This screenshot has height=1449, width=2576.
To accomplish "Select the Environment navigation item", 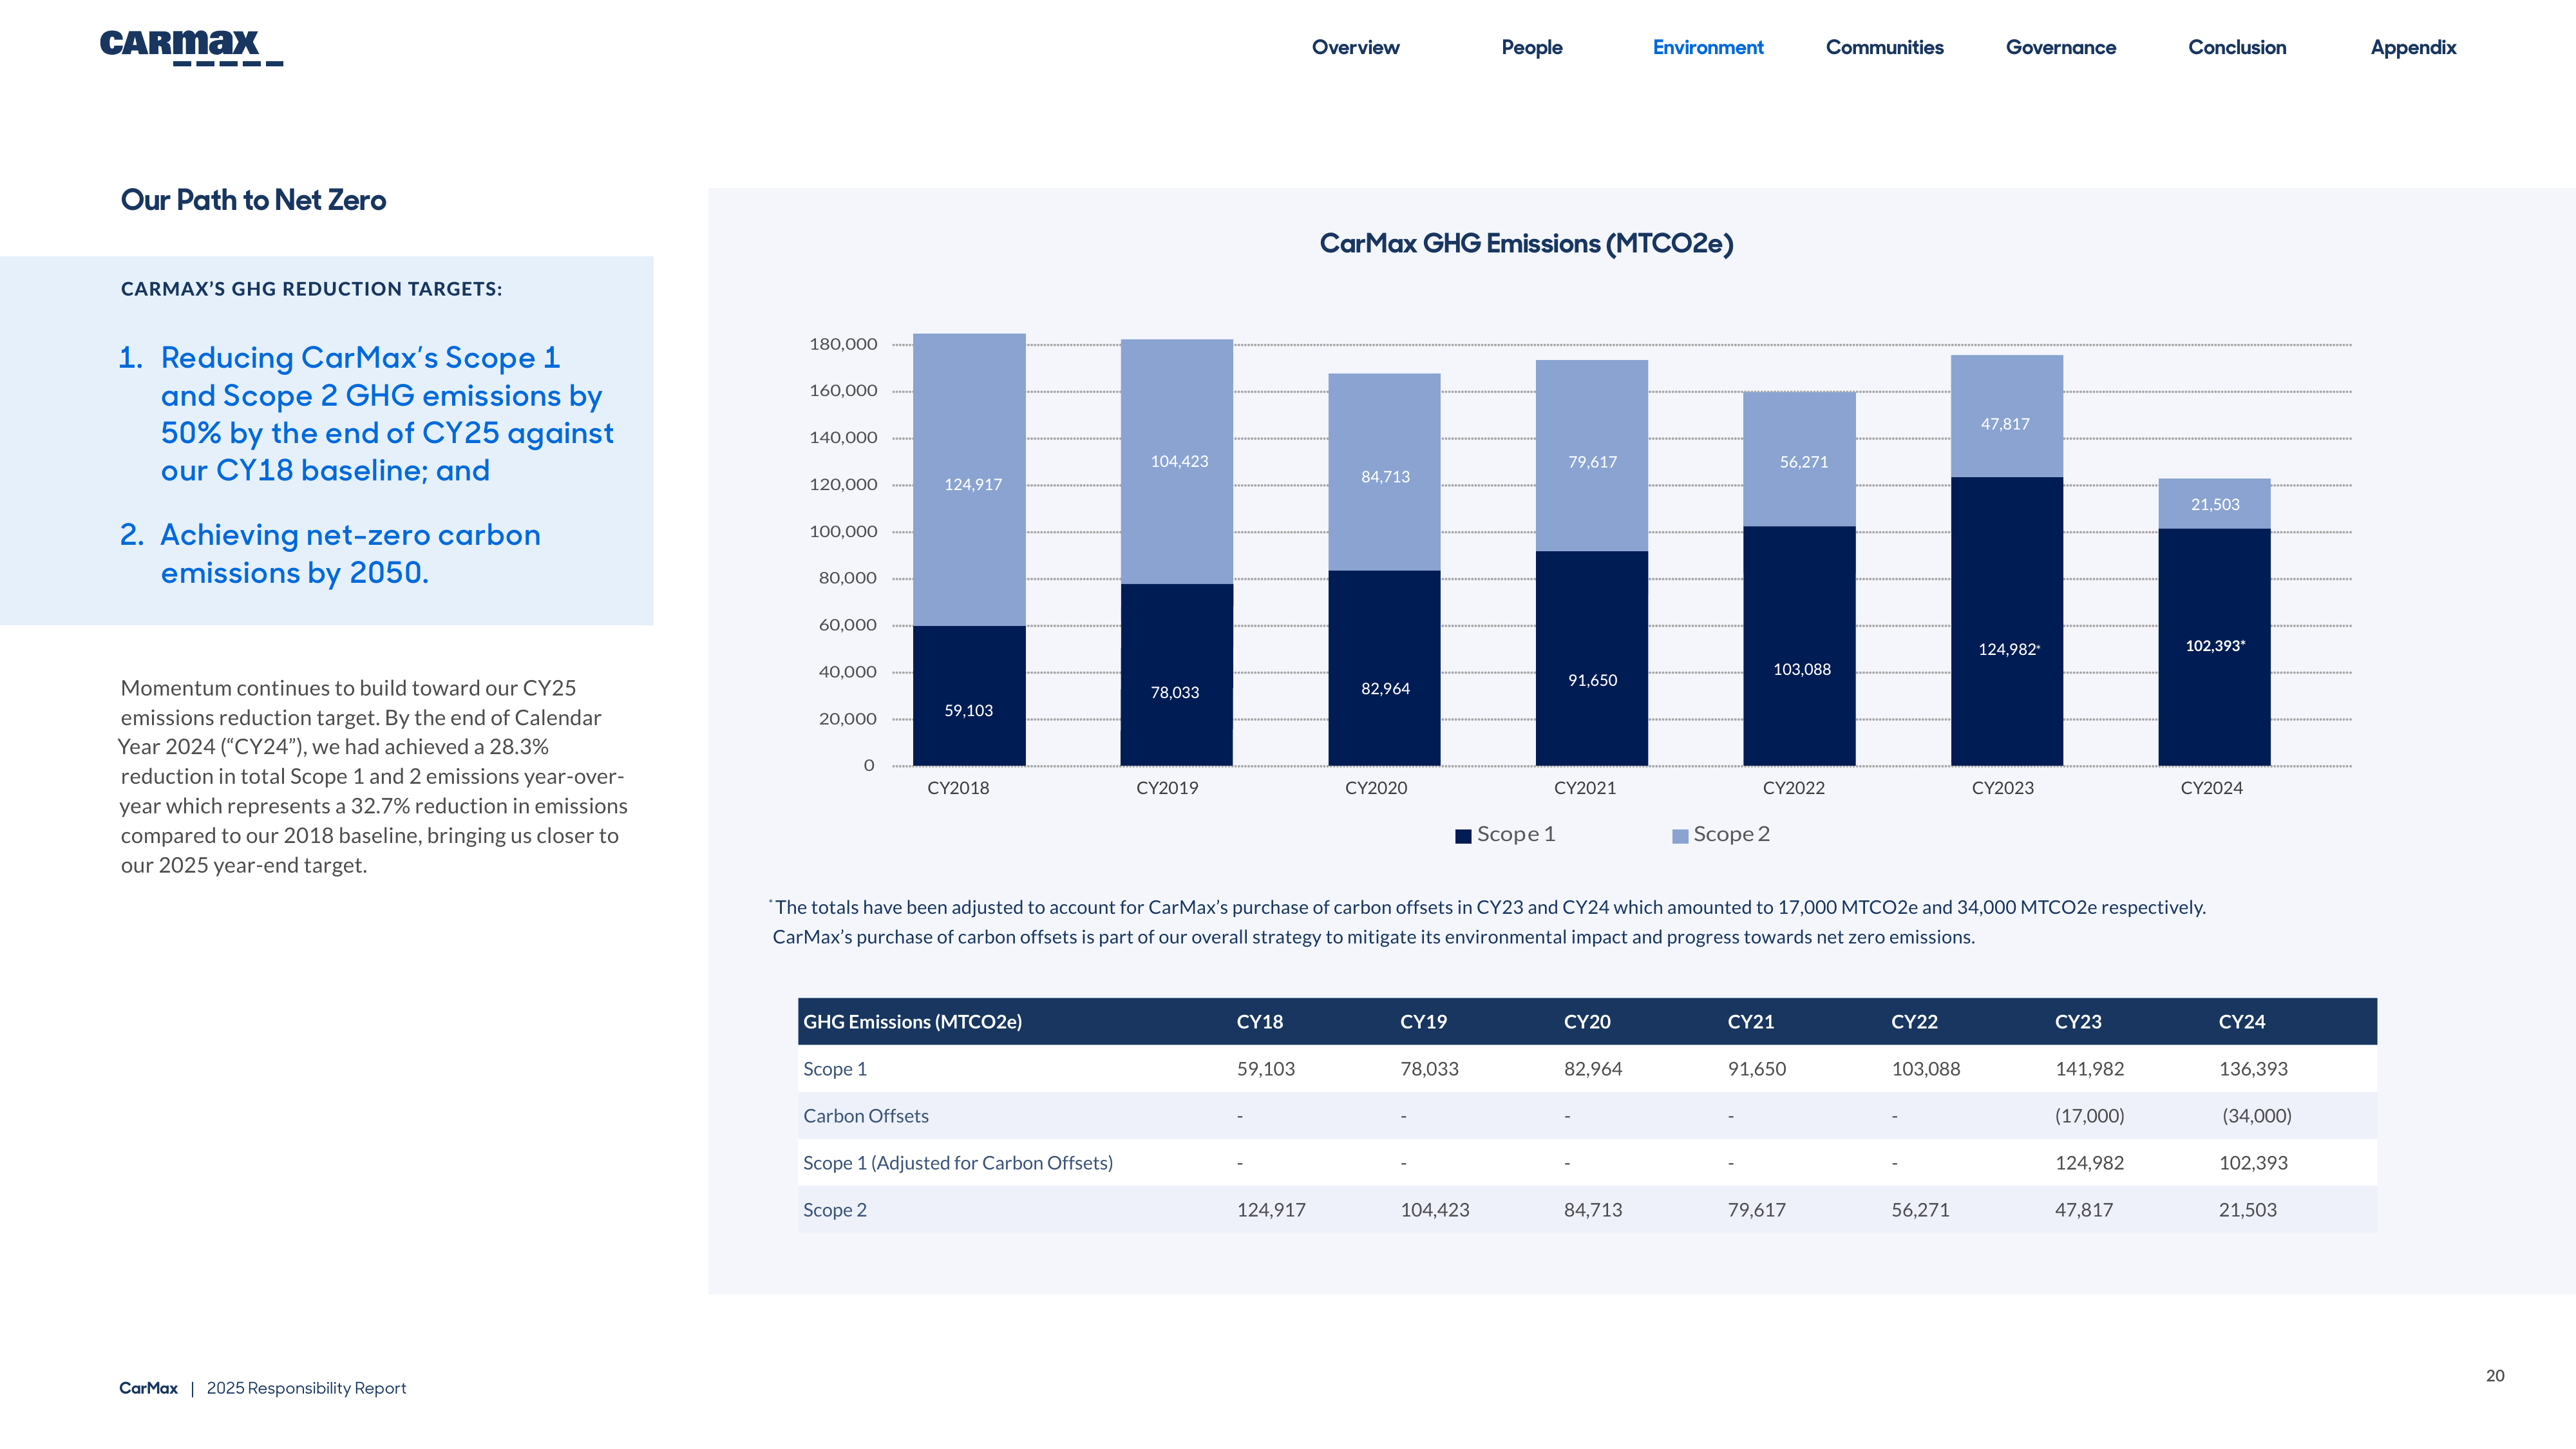I will tap(1707, 47).
